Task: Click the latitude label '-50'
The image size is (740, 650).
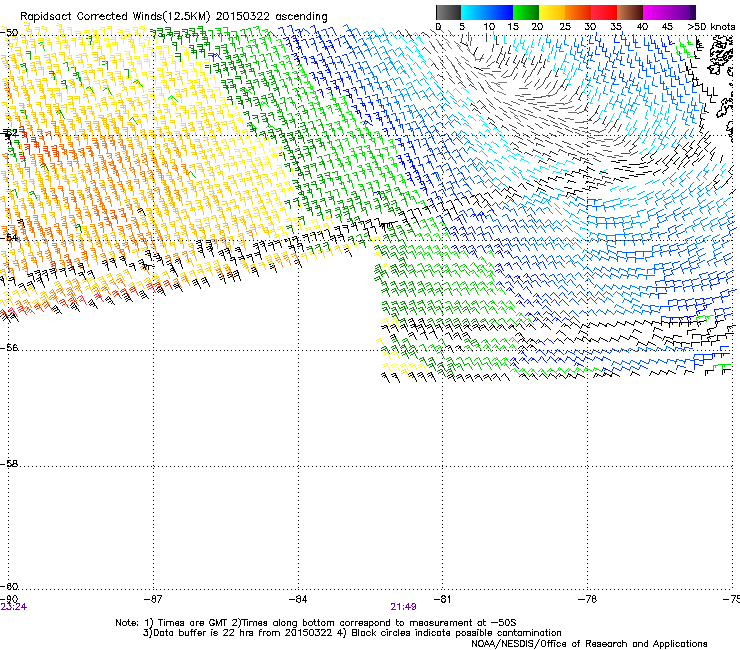Action: coord(9,33)
